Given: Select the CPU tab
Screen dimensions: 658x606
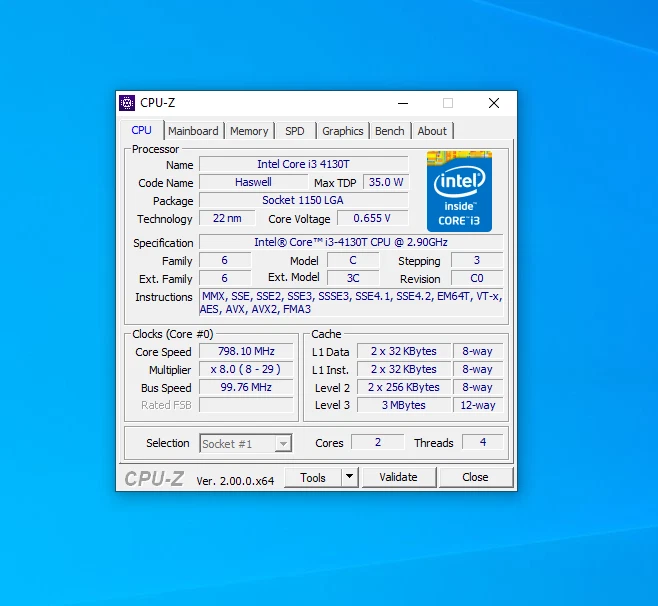Looking at the screenshot, I should coord(141,130).
